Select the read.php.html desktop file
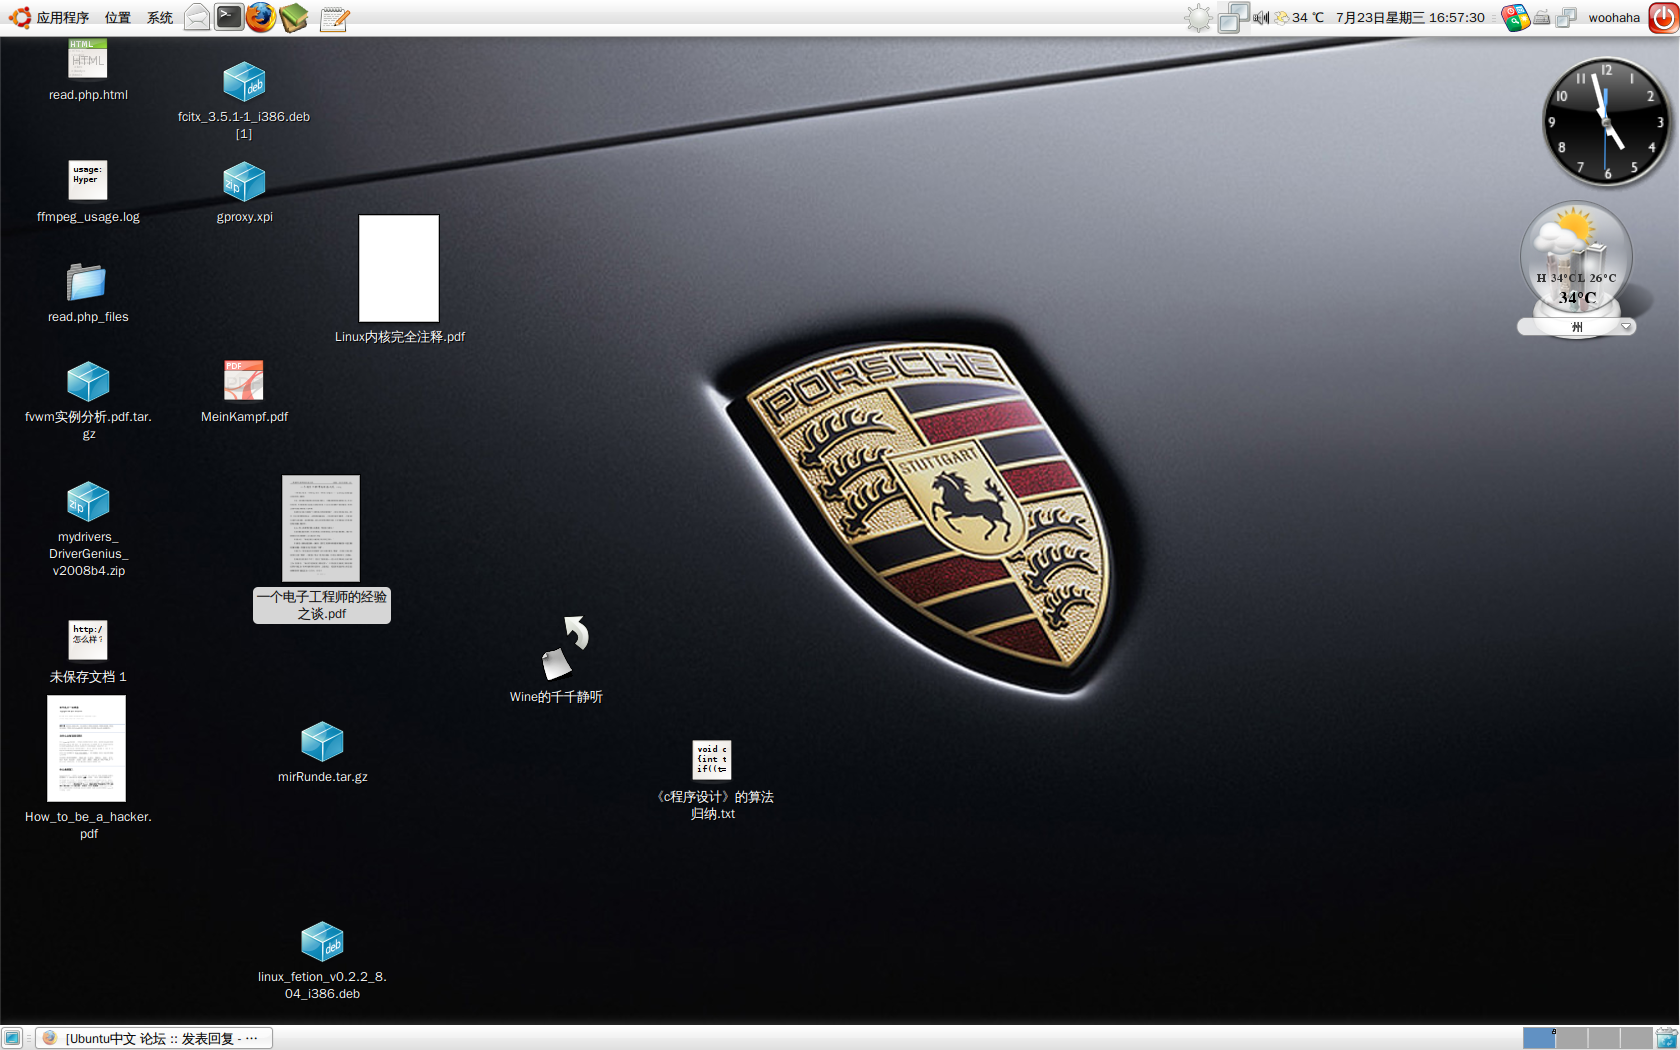The image size is (1680, 1050). coord(88,58)
